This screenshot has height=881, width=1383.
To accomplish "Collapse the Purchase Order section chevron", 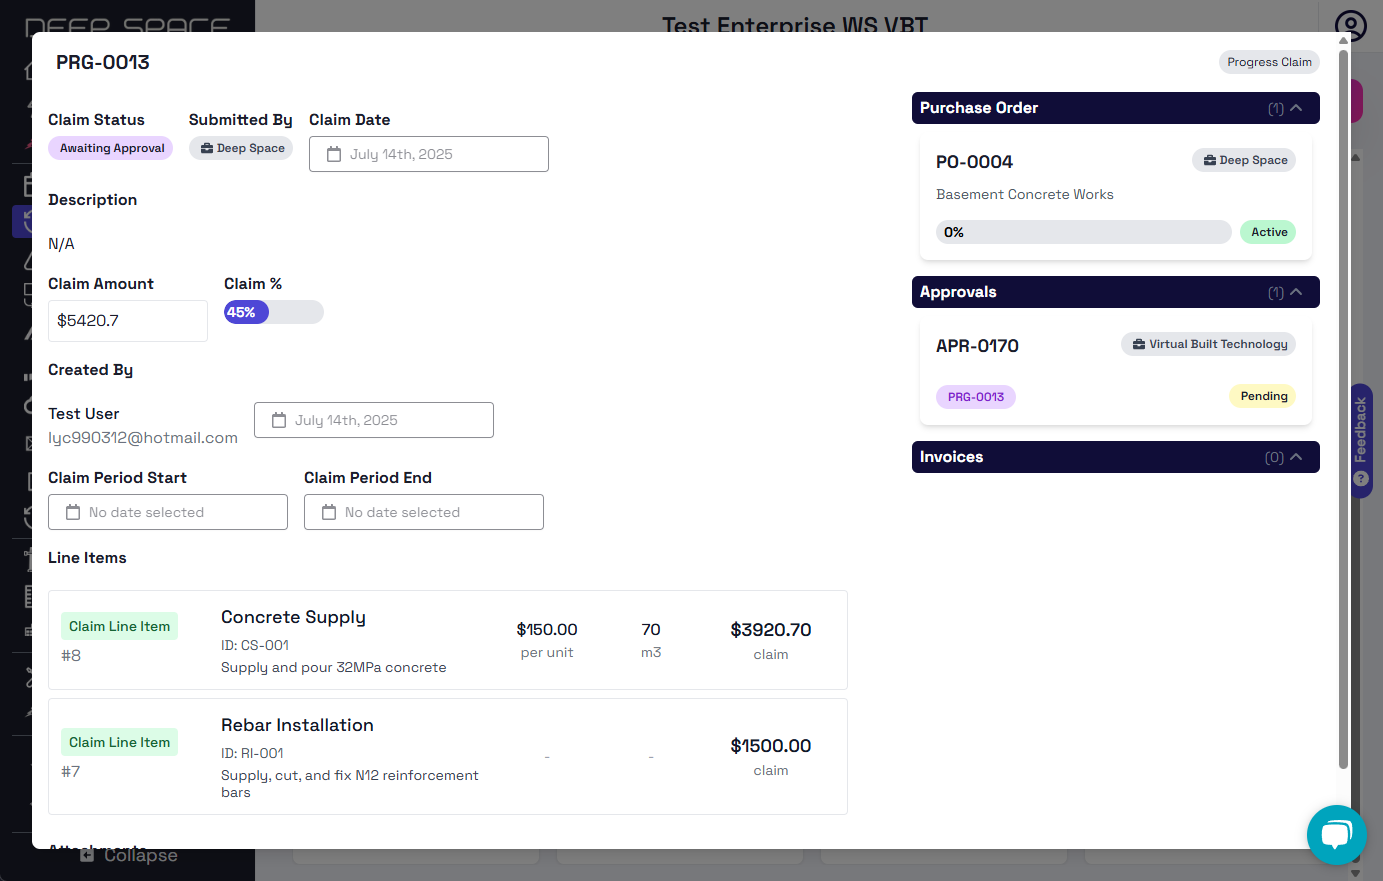I will pyautogui.click(x=1296, y=108).
